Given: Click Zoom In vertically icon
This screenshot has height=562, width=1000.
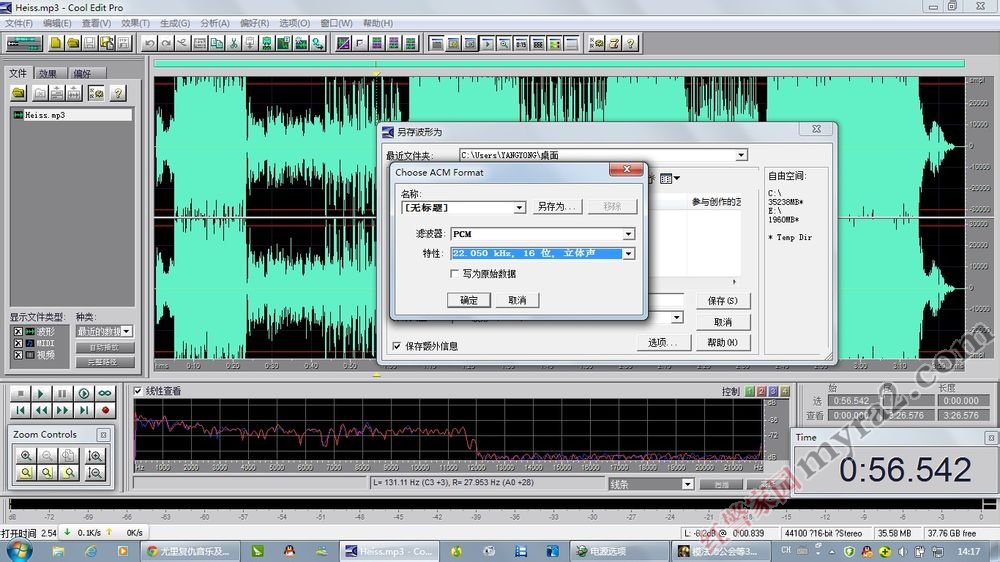Looking at the screenshot, I should pos(95,455).
